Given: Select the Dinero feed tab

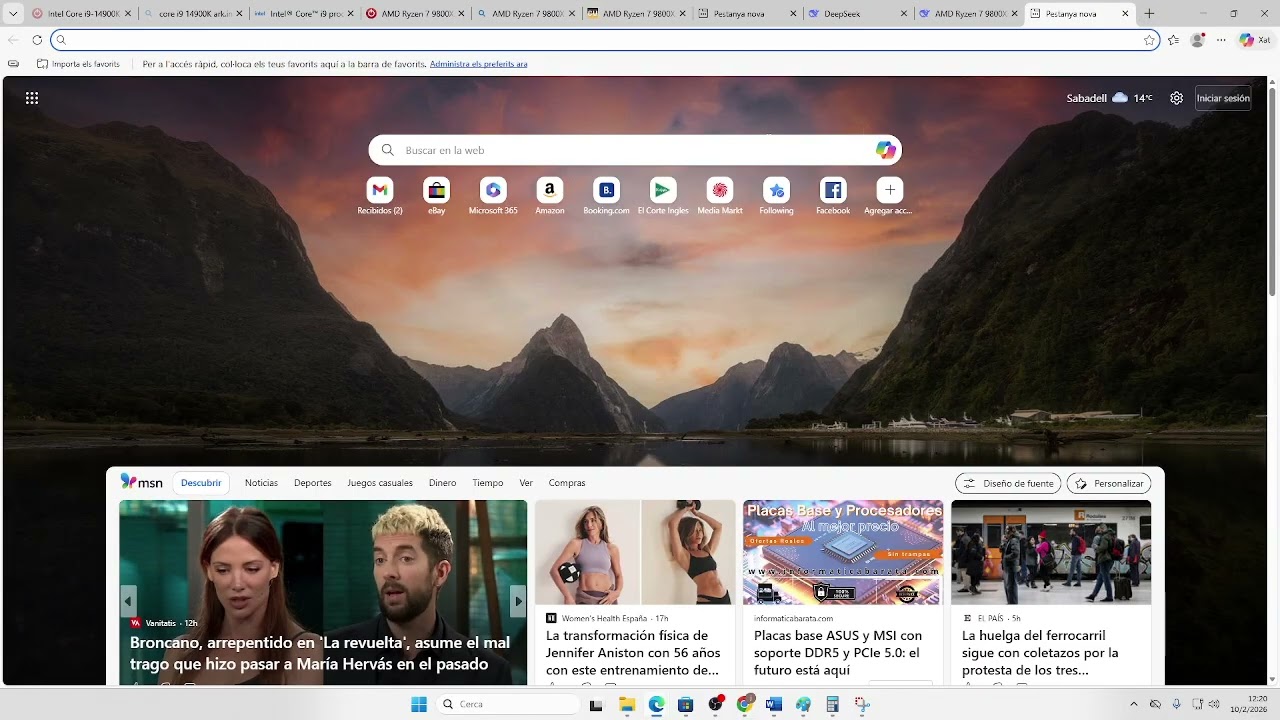Looking at the screenshot, I should coord(442,483).
